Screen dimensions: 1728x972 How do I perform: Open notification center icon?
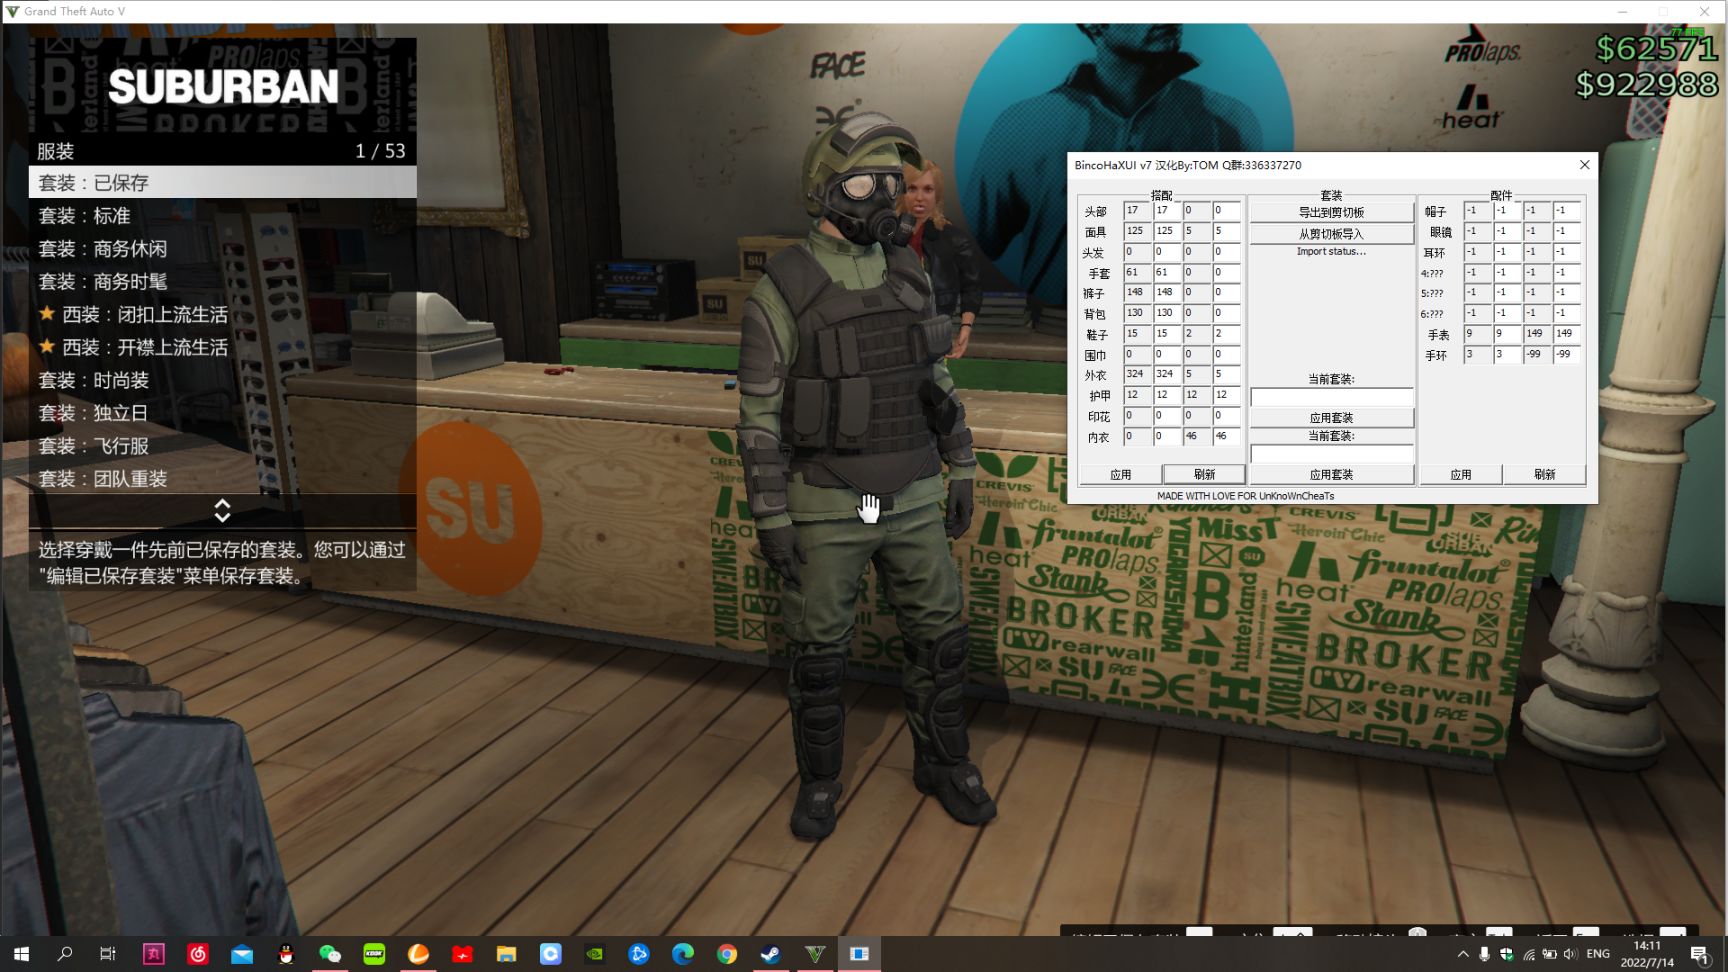[x=1699, y=954]
